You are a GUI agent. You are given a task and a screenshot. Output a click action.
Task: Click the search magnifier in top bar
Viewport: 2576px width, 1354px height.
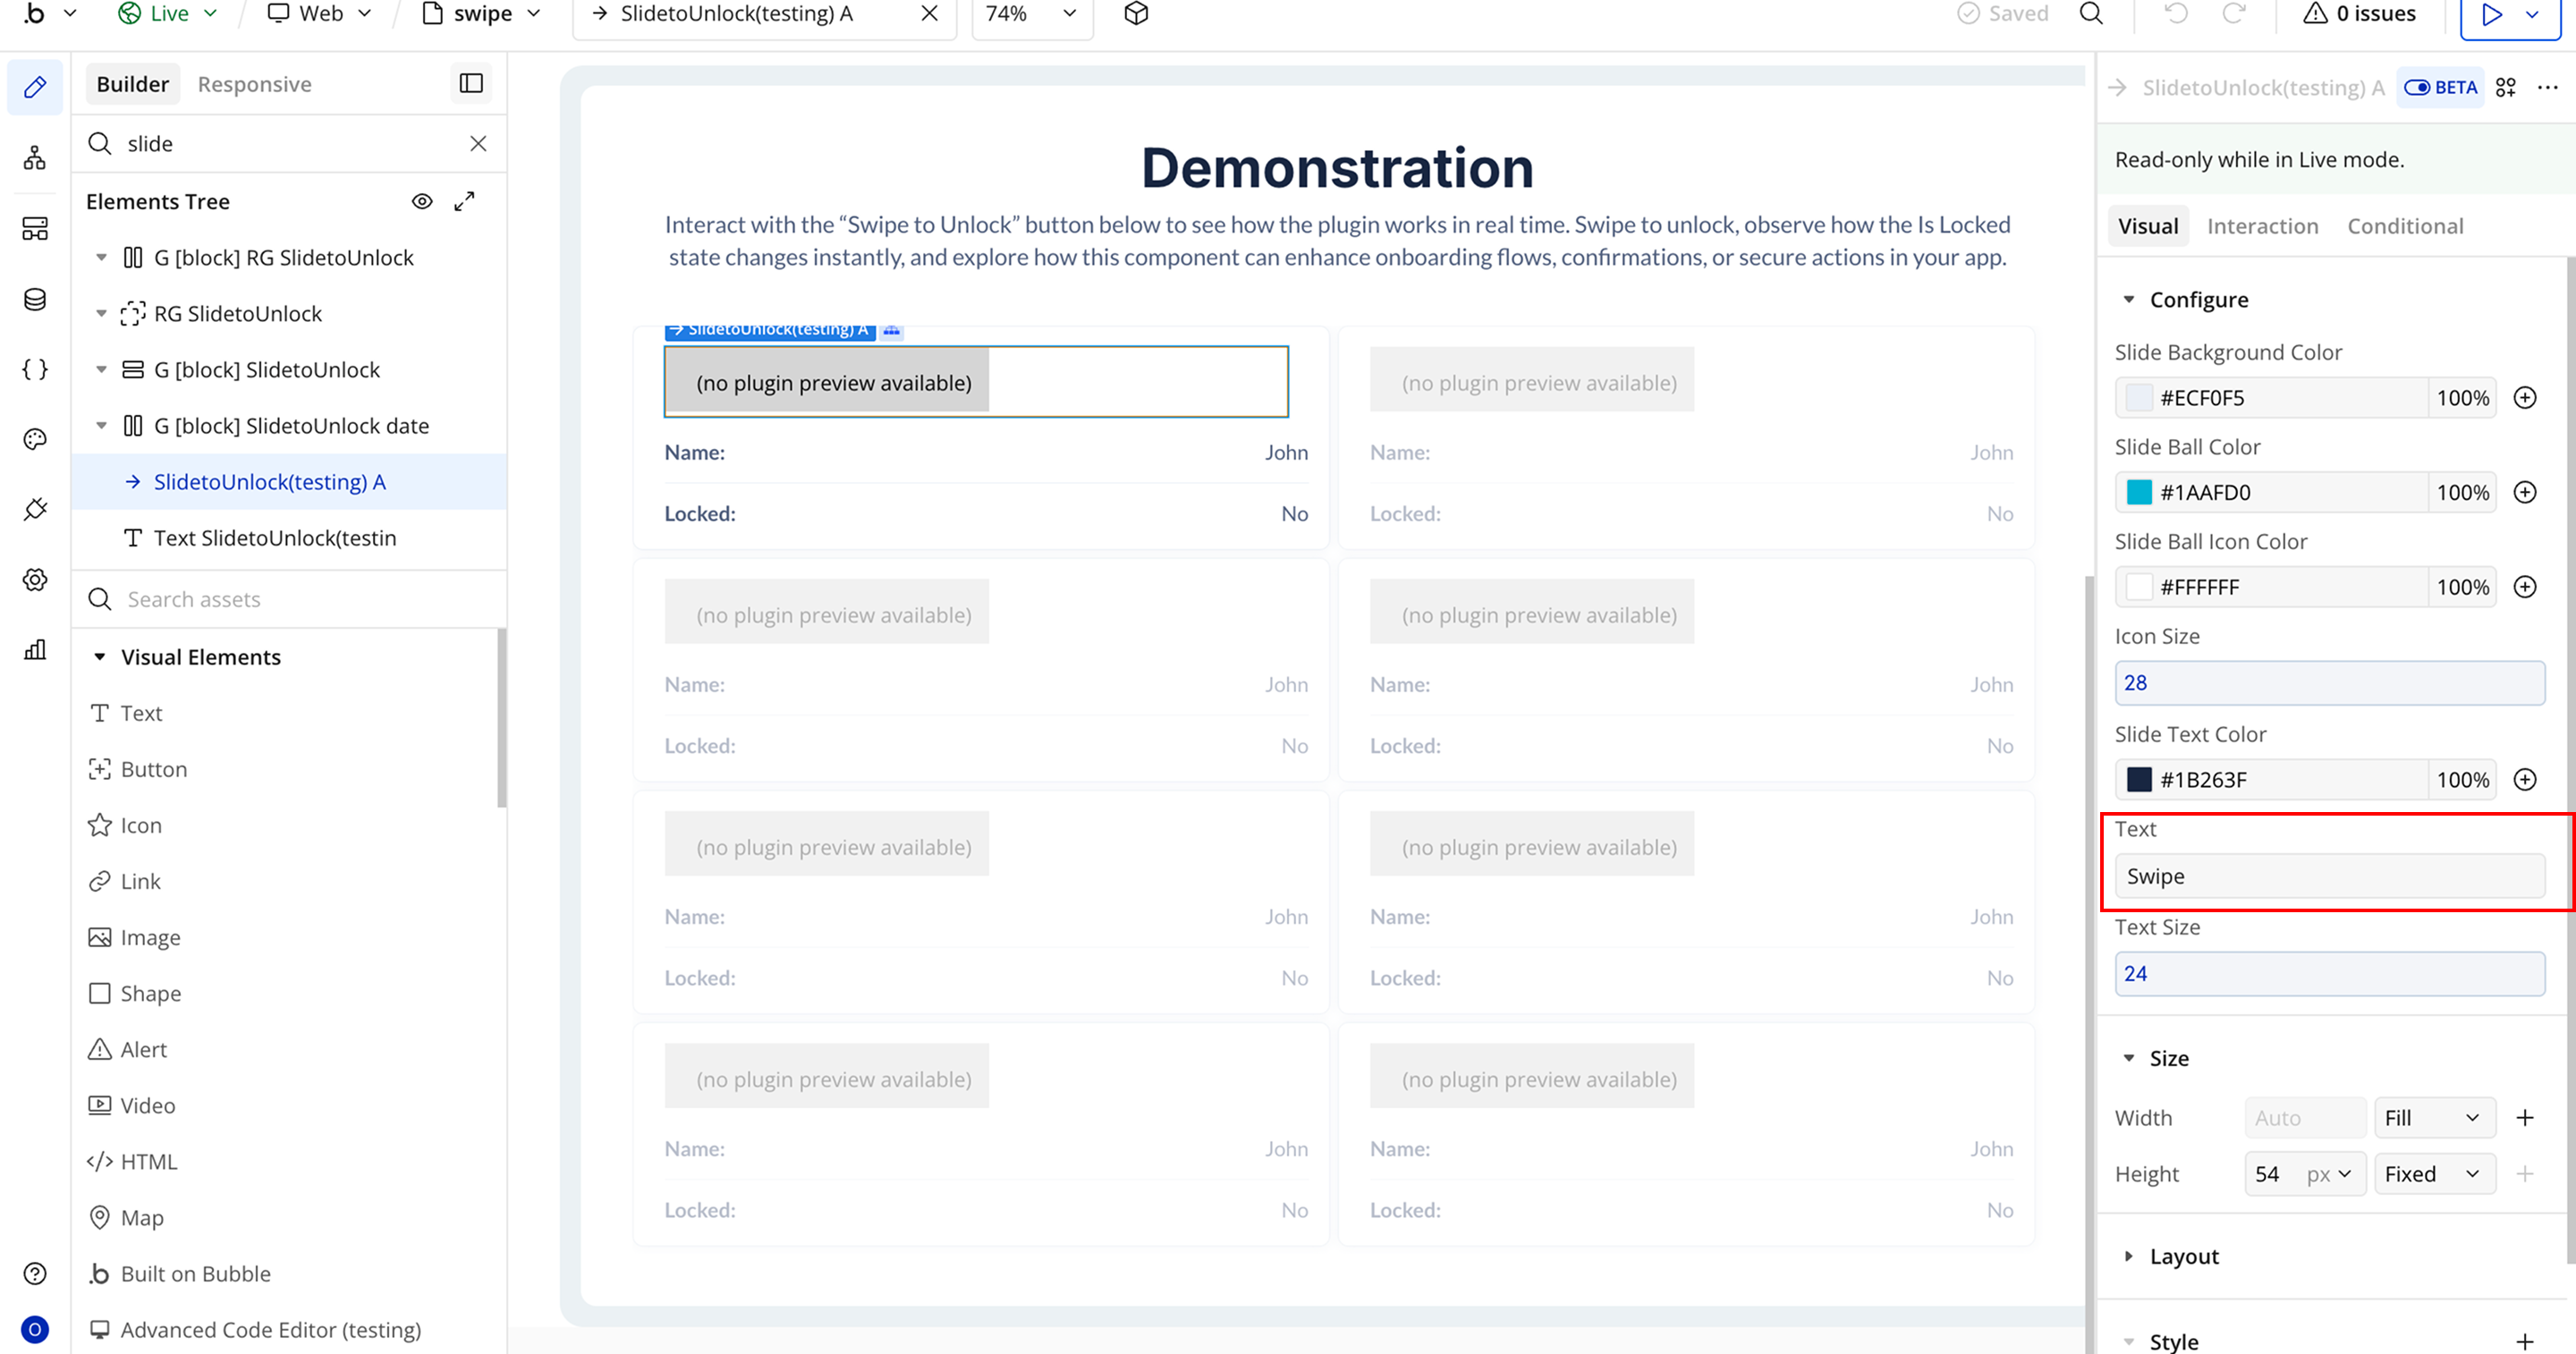pos(2091,14)
